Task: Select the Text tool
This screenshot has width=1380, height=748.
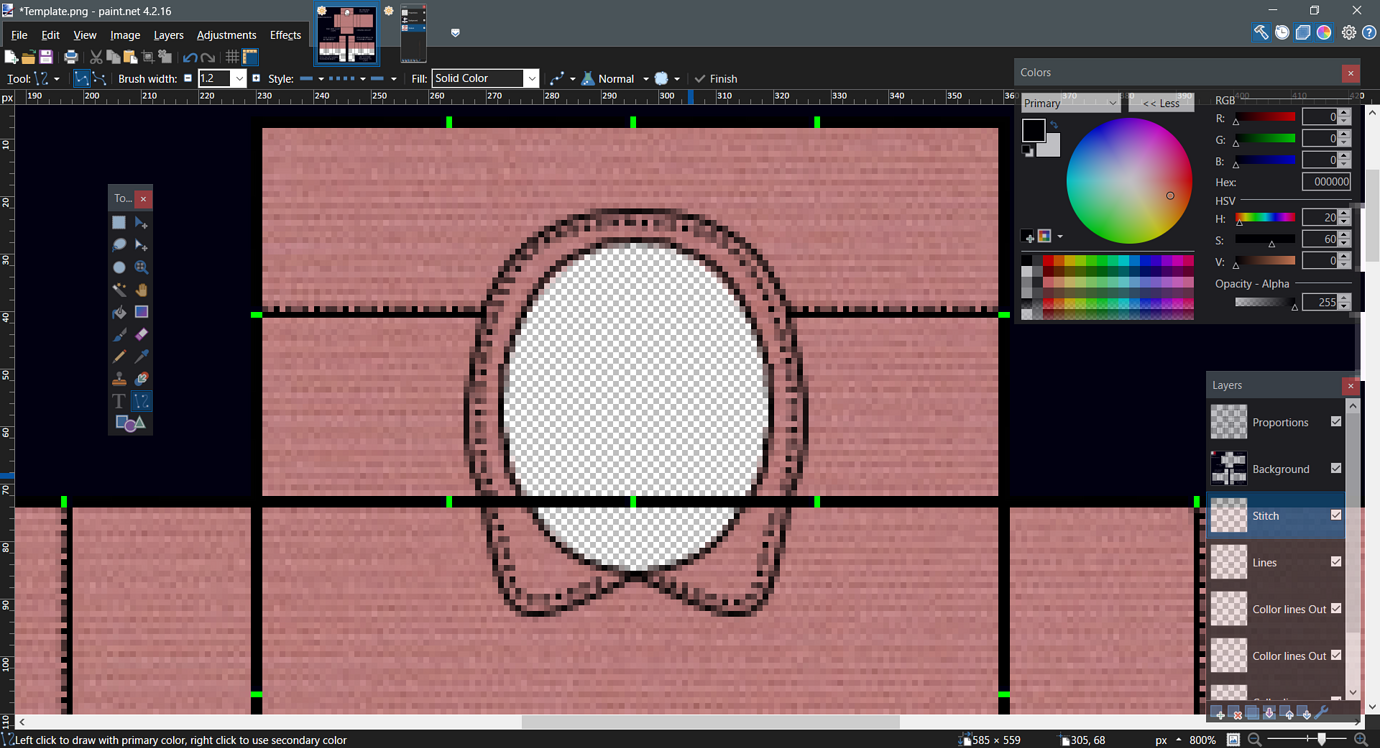Action: pyautogui.click(x=119, y=401)
